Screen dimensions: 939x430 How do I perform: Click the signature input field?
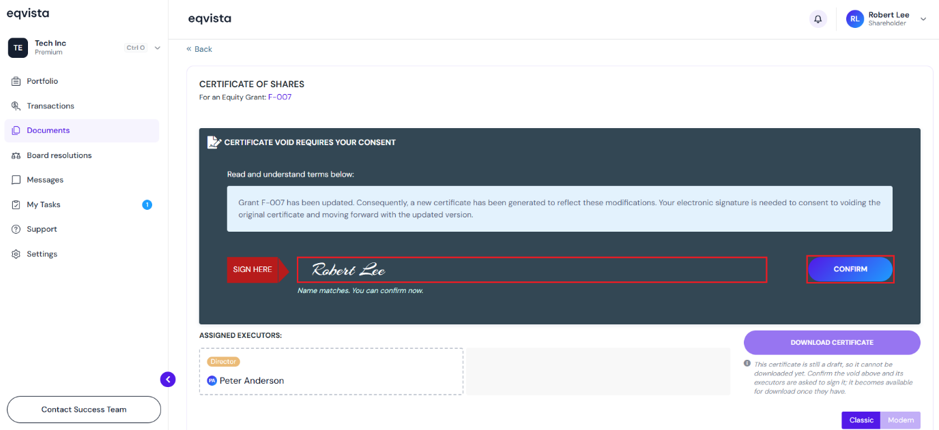pyautogui.click(x=532, y=269)
